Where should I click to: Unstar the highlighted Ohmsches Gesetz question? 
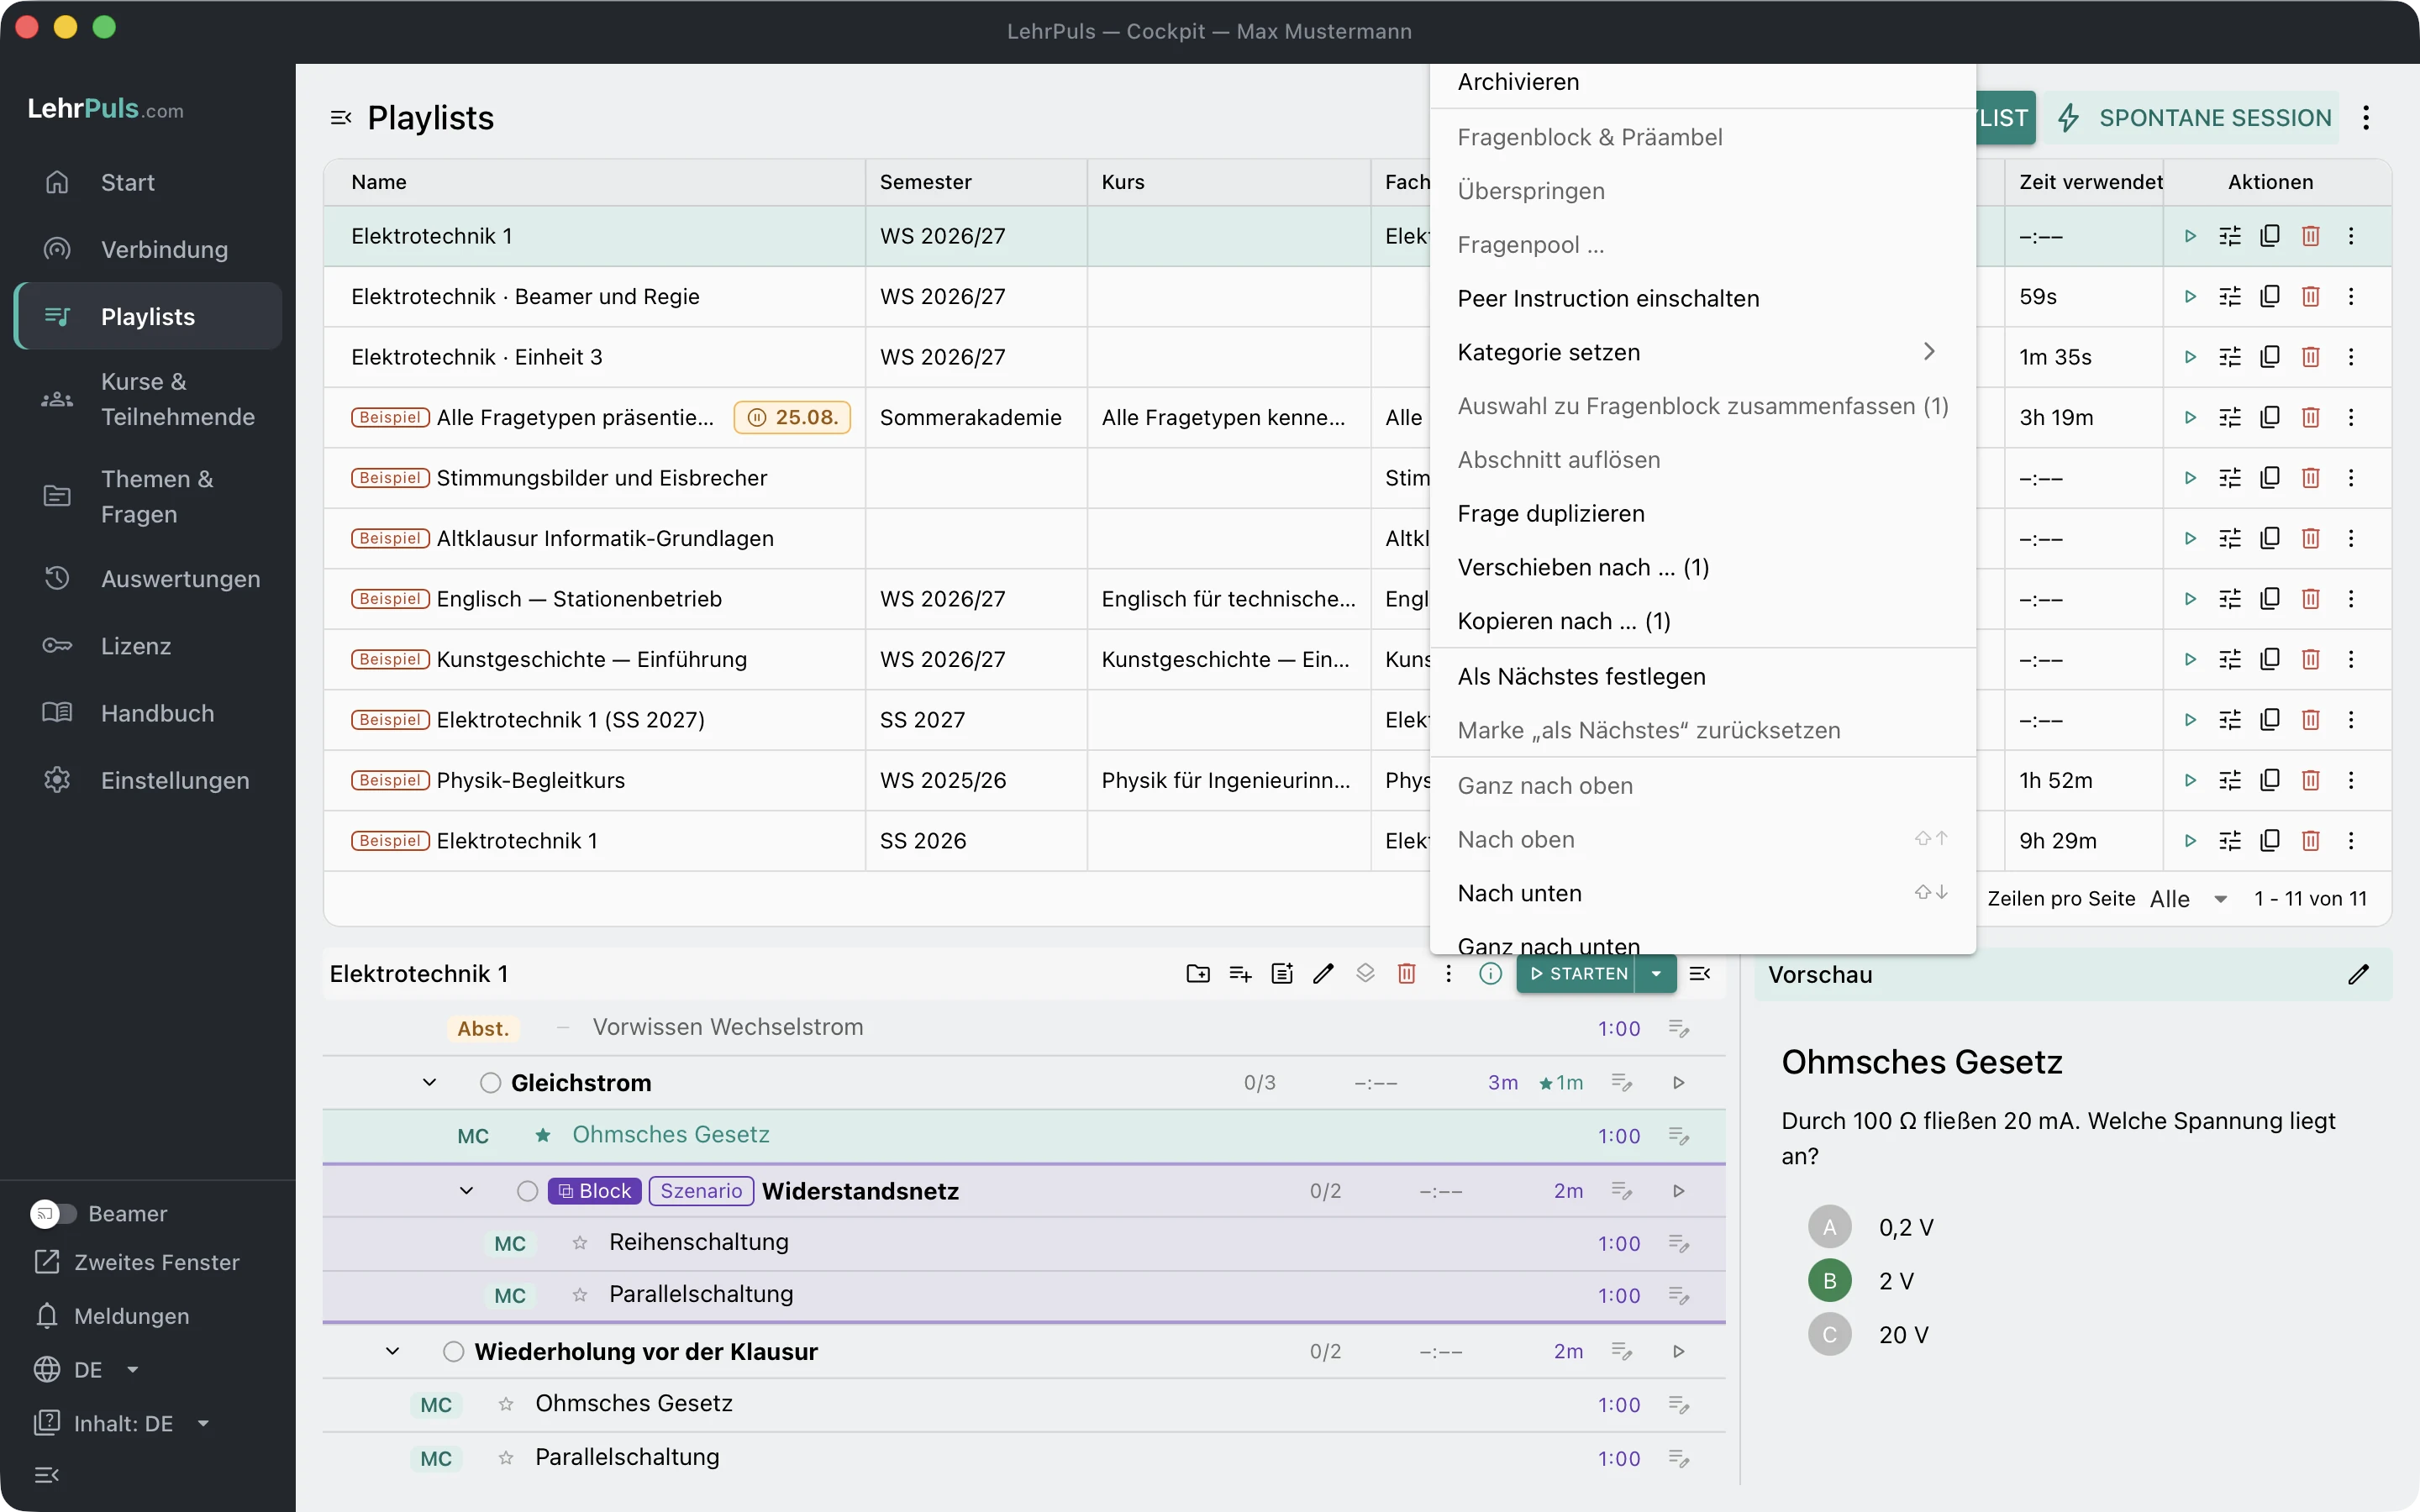[x=543, y=1135]
